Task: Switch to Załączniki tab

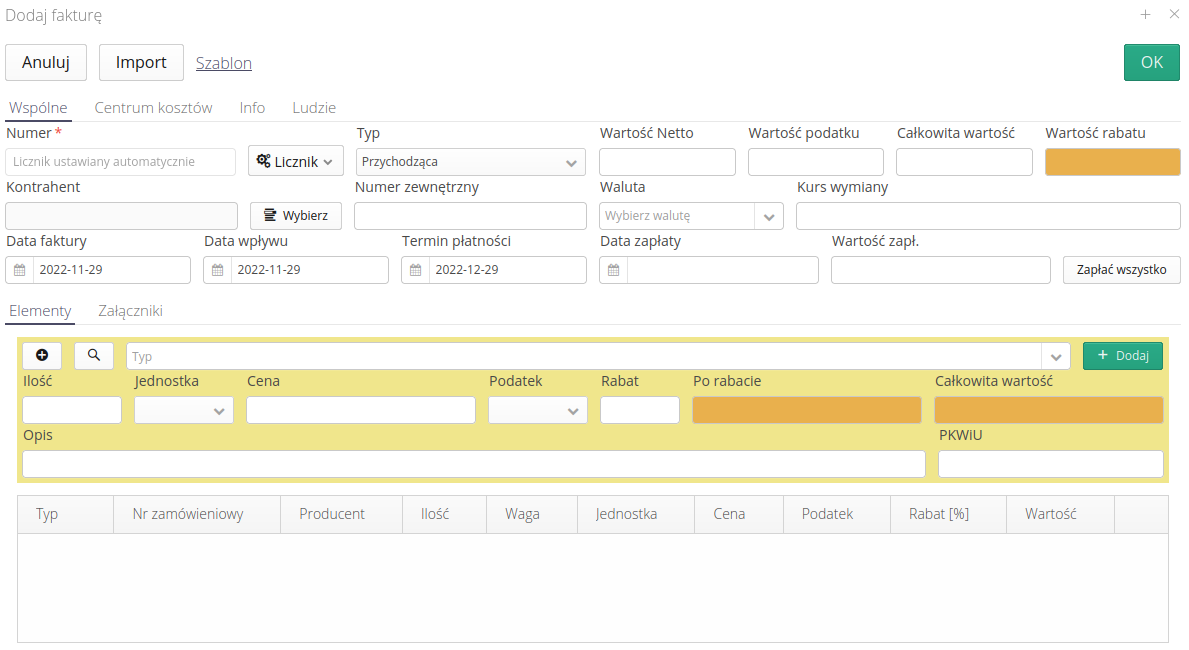Action: [130, 311]
